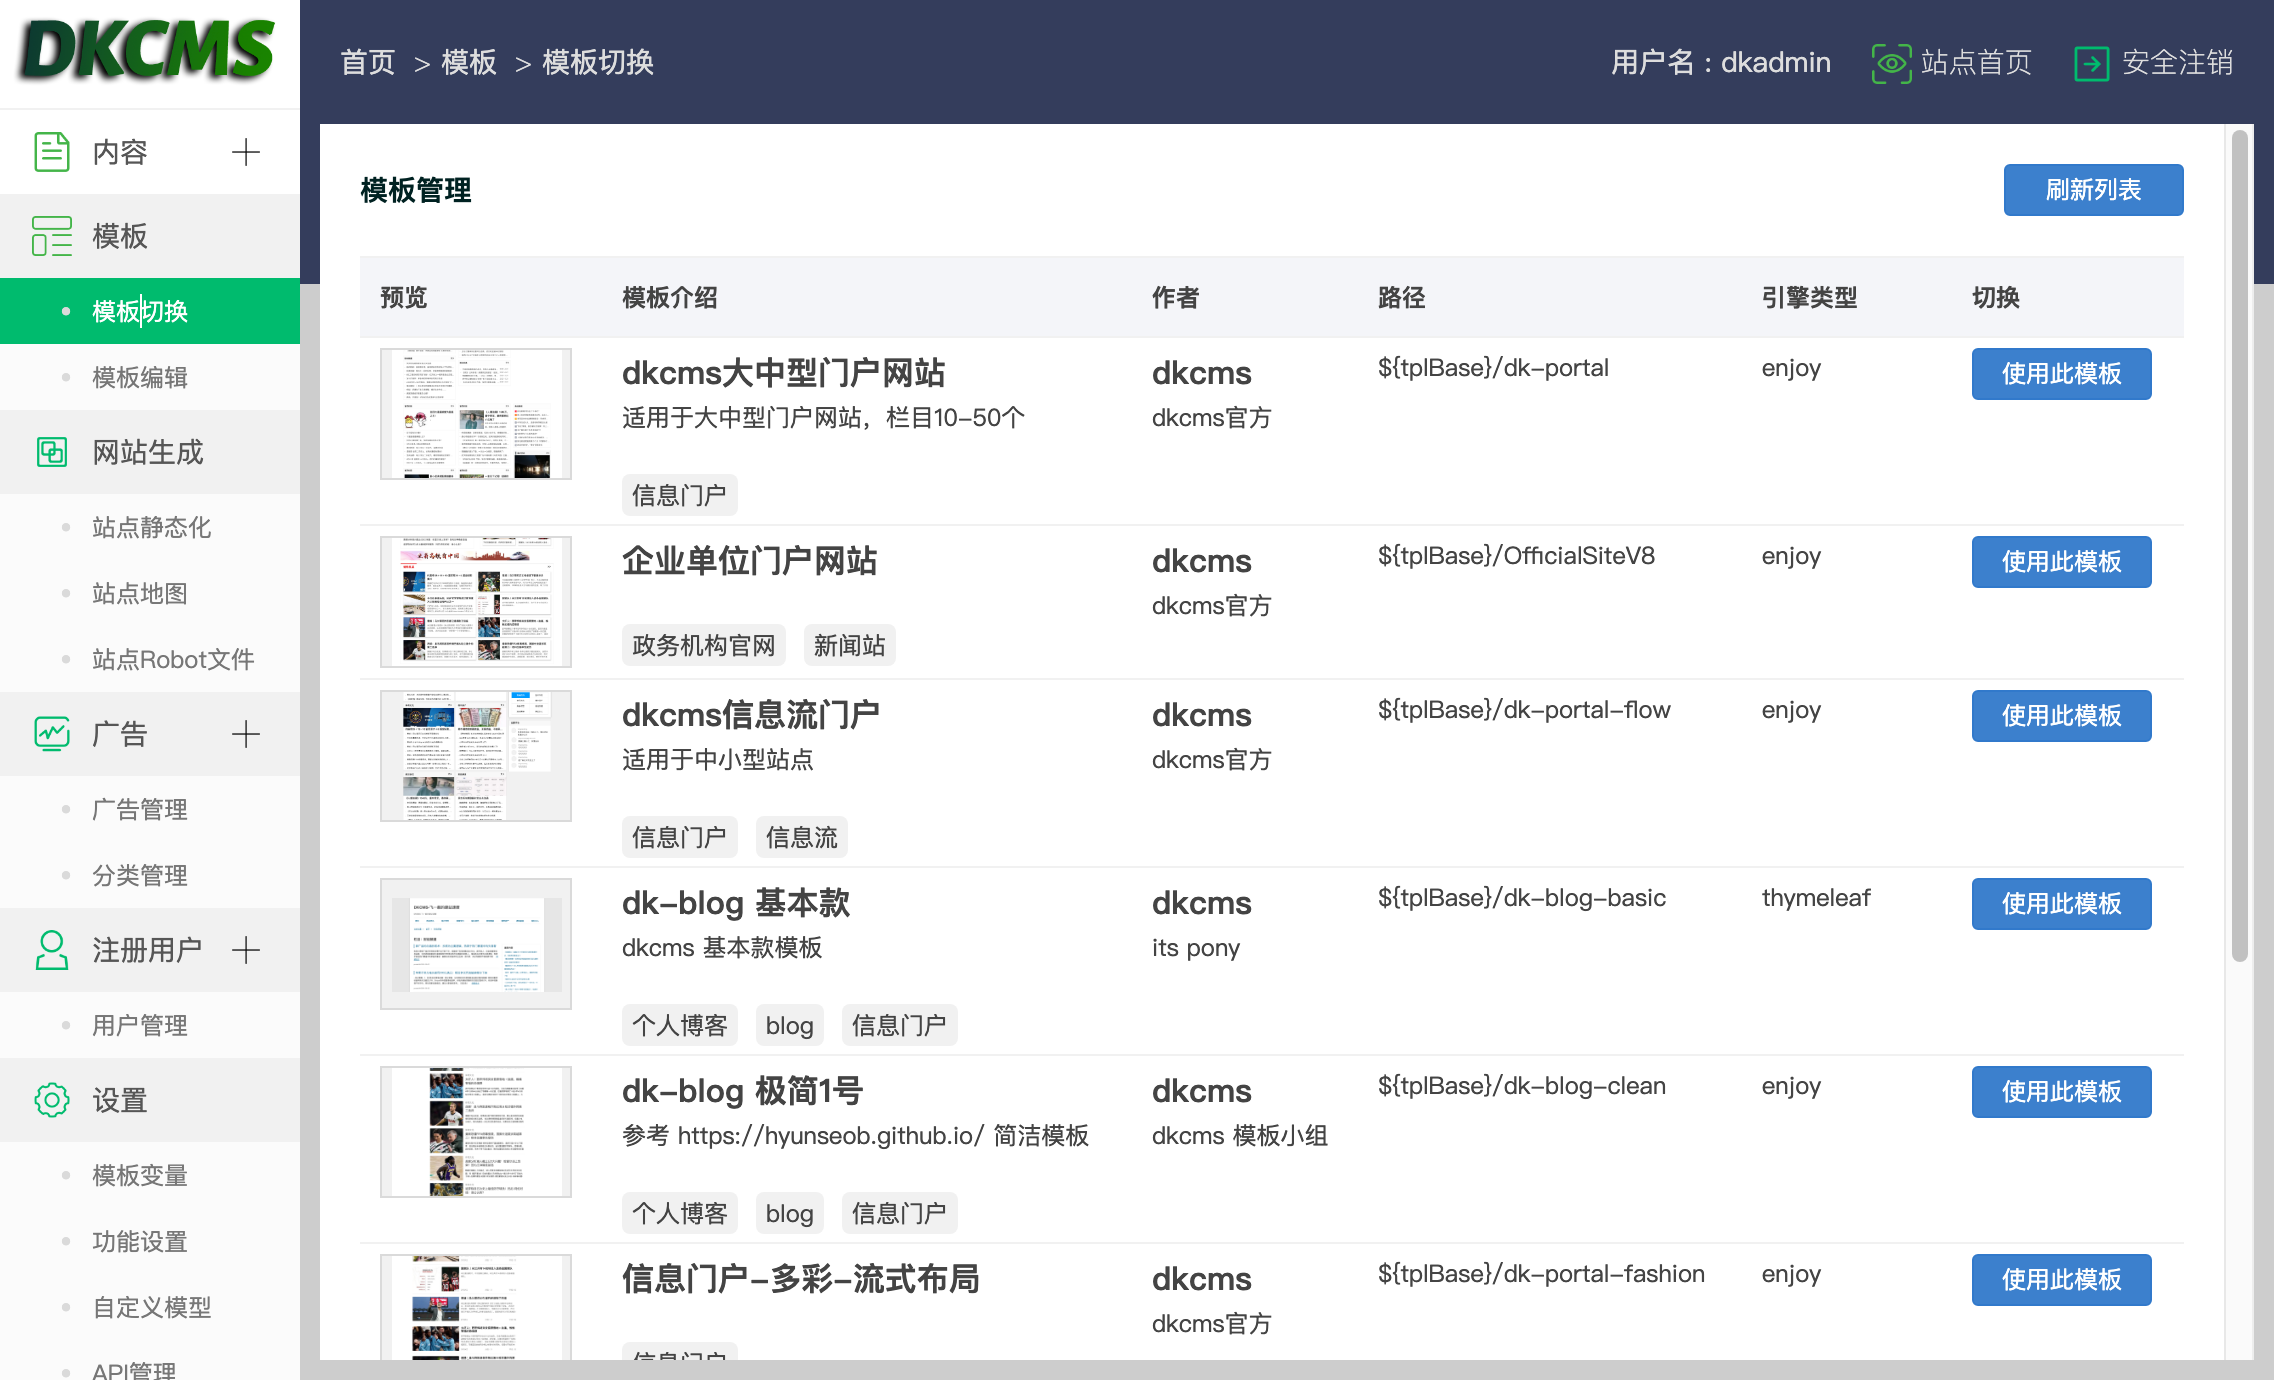Click the 设置 gear icon in sidebar
This screenshot has height=1380, width=2274.
[52, 1100]
